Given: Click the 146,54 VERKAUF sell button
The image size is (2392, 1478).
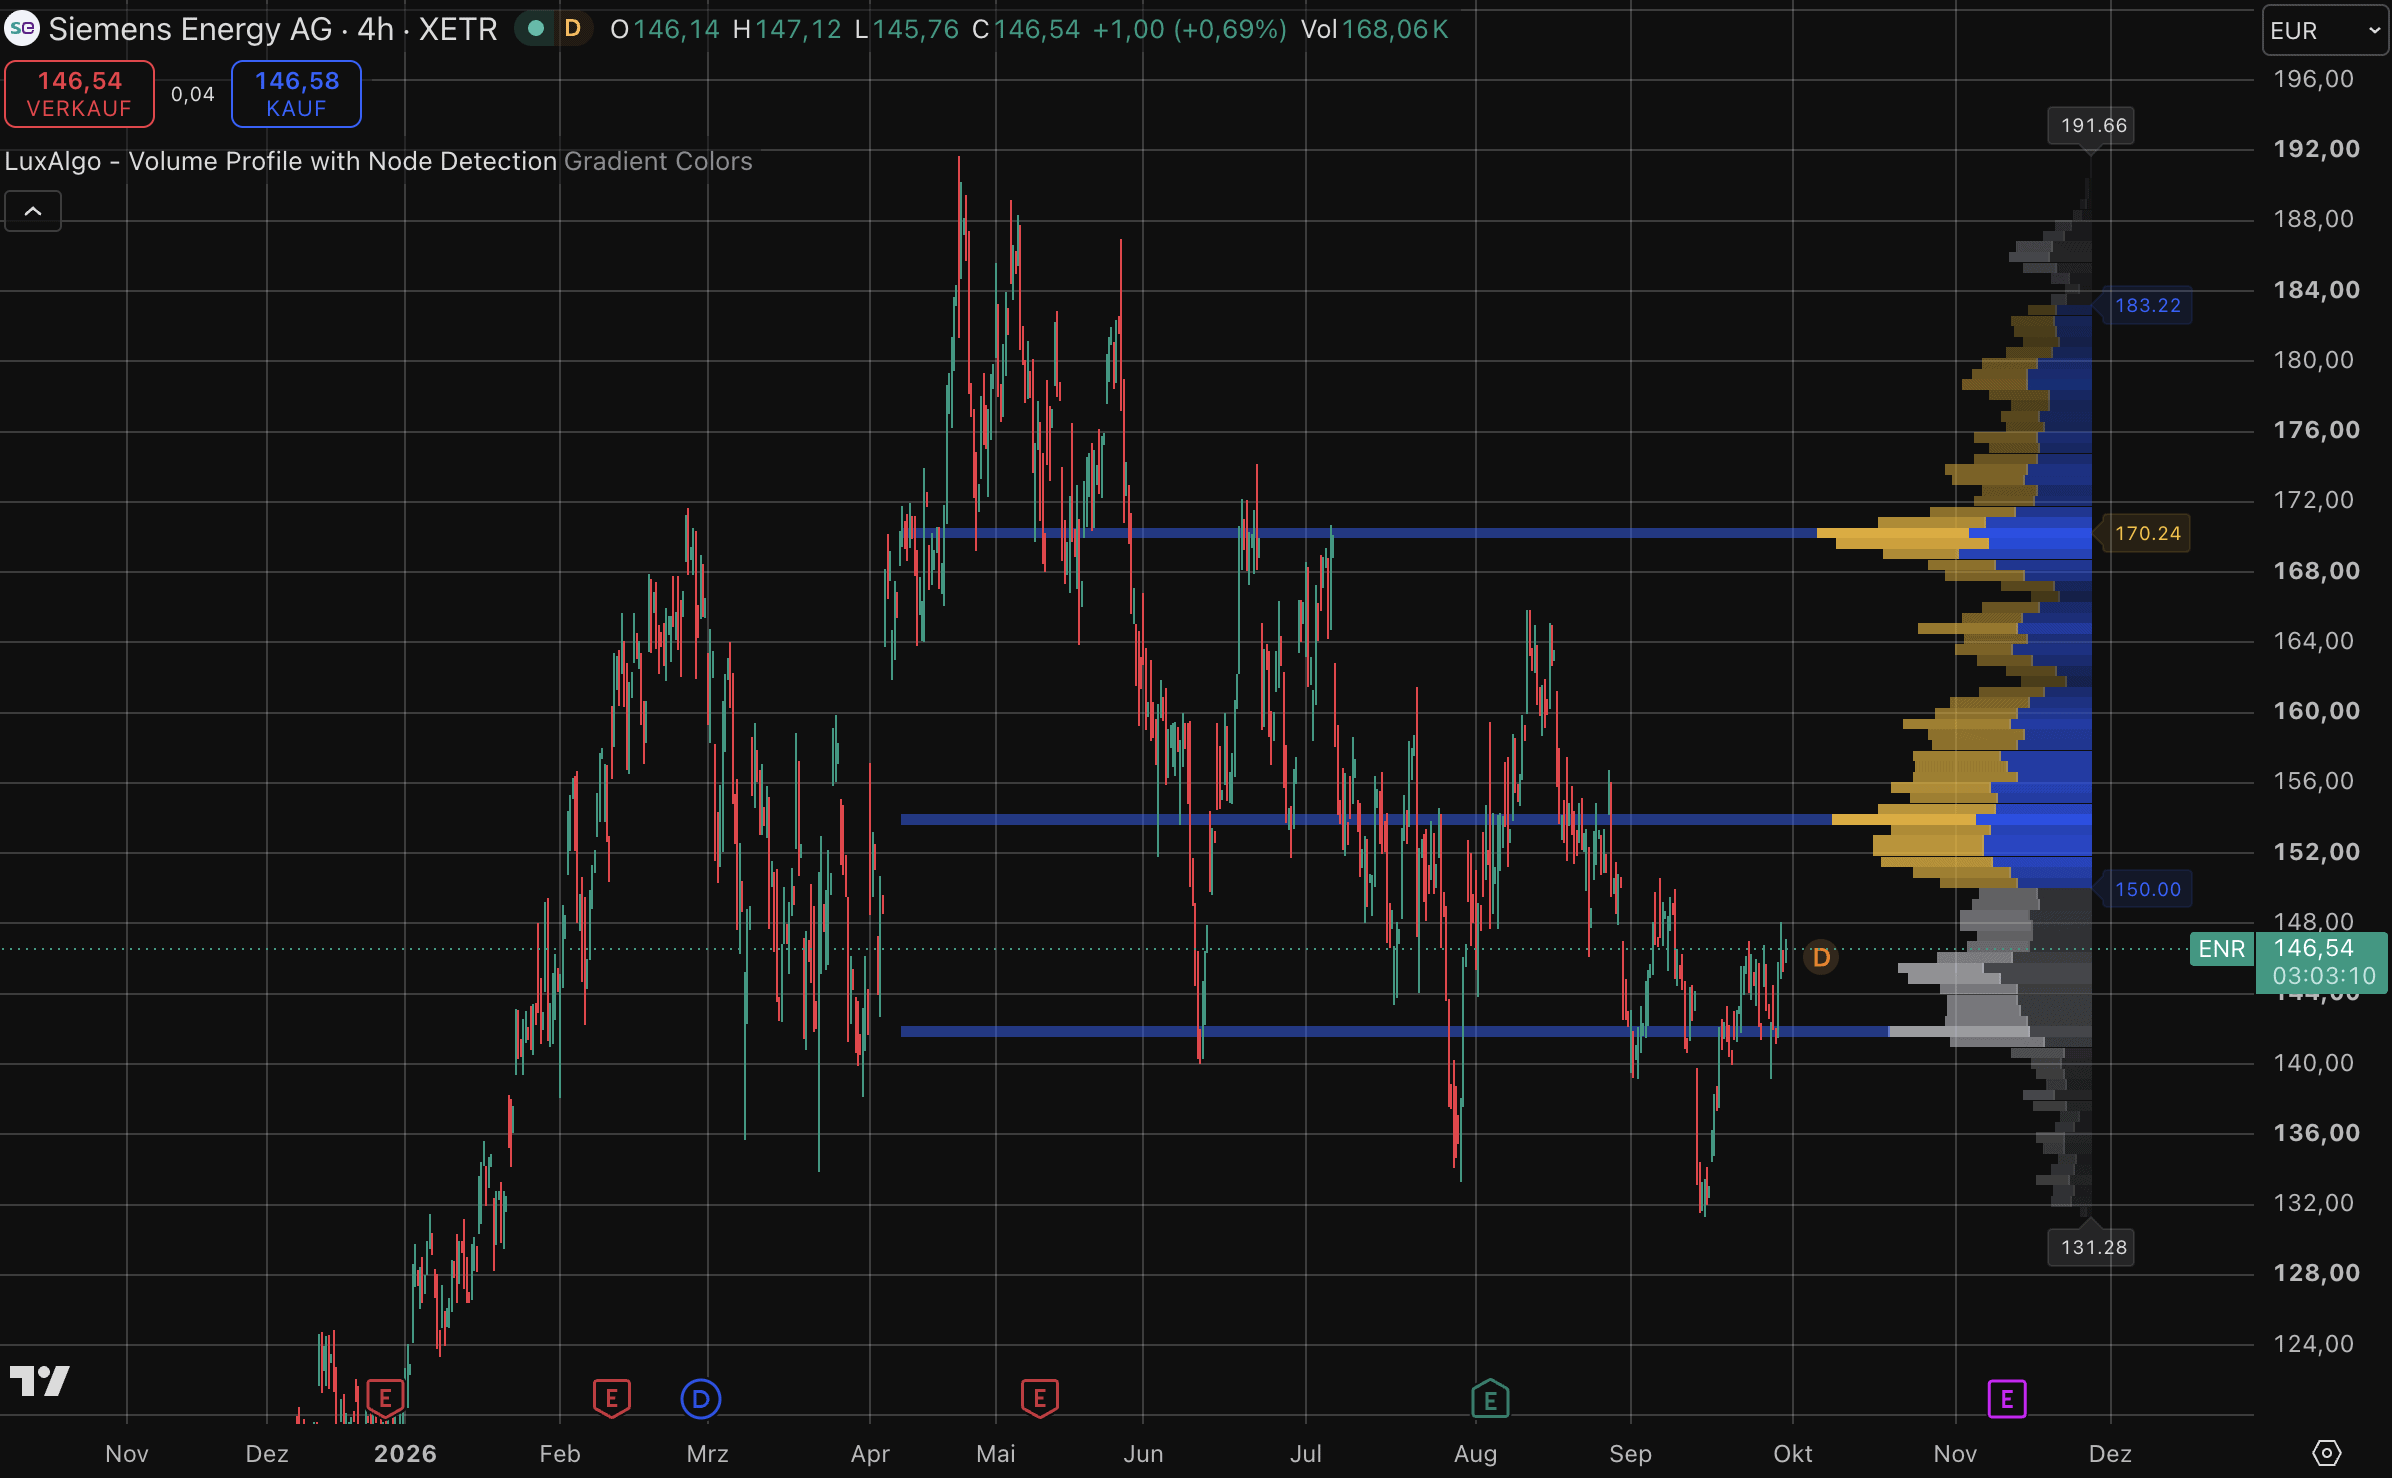Looking at the screenshot, I should pyautogui.click(x=80, y=94).
